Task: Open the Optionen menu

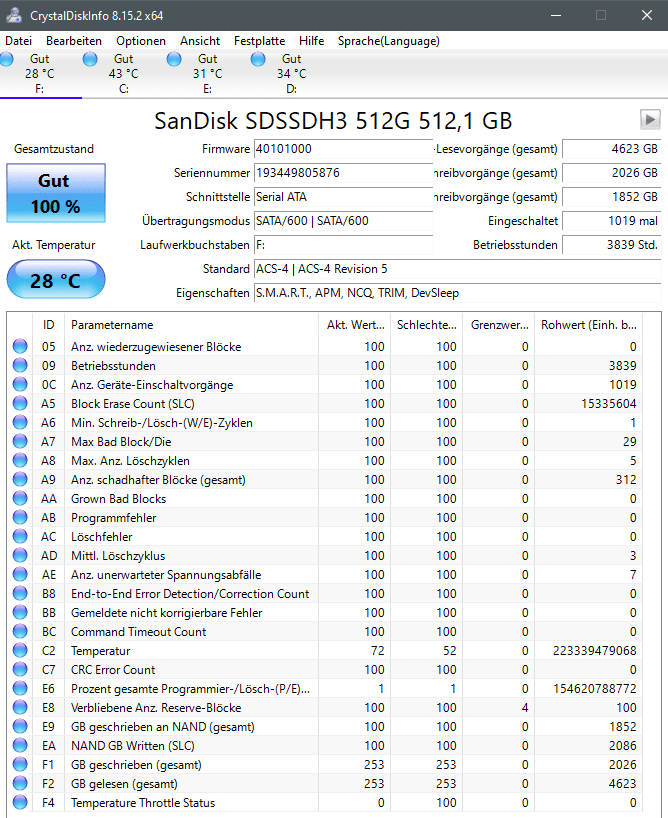Action: [141, 41]
